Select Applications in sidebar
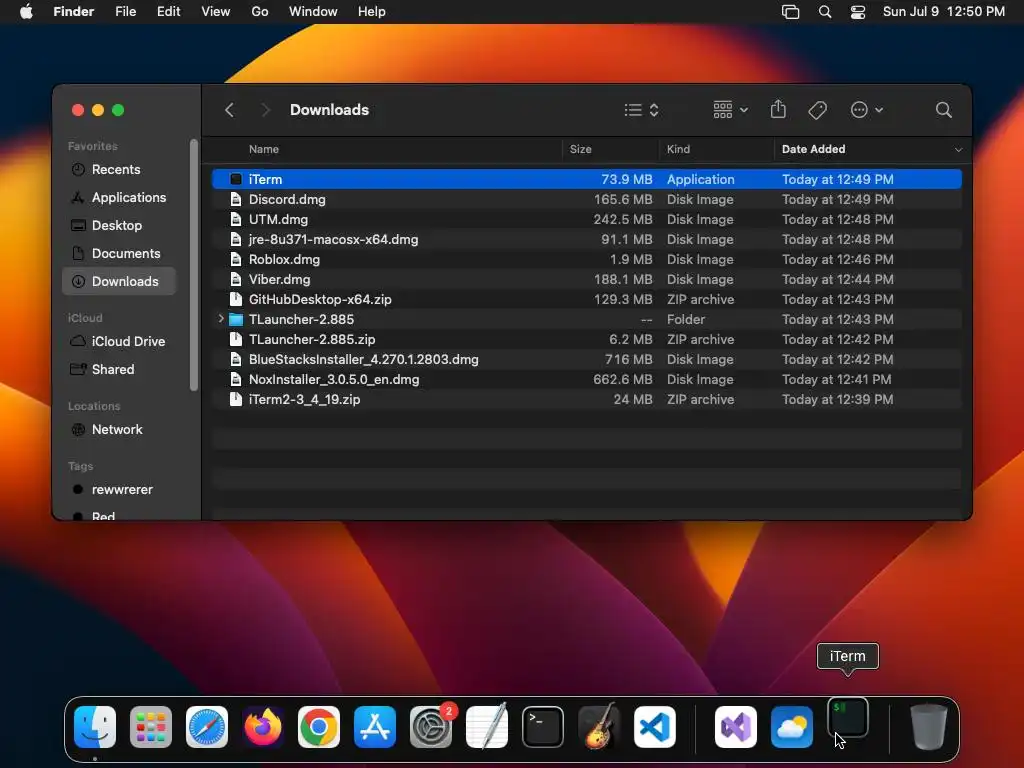This screenshot has width=1024, height=768. (119, 197)
